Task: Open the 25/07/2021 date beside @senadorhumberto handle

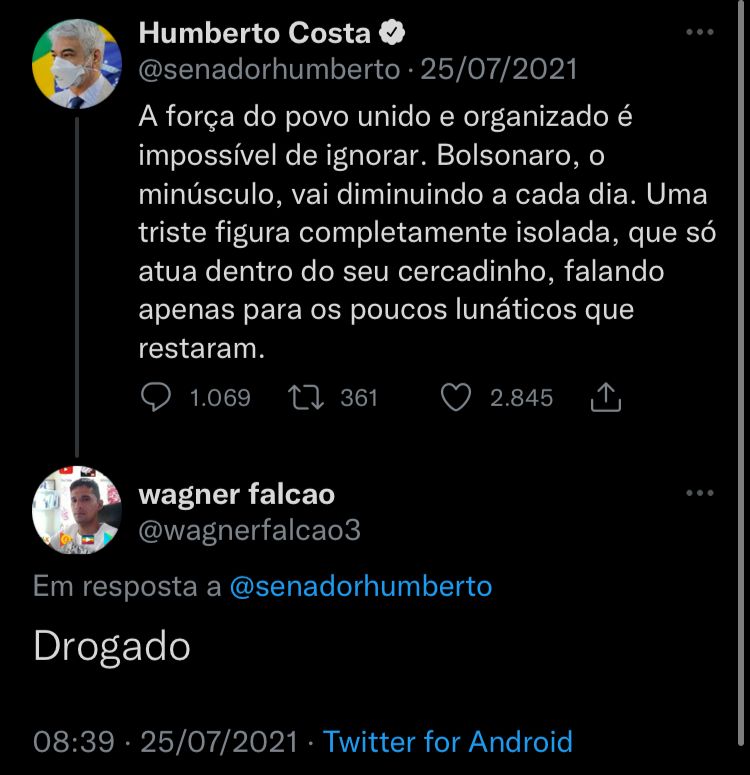Action: click(x=498, y=70)
